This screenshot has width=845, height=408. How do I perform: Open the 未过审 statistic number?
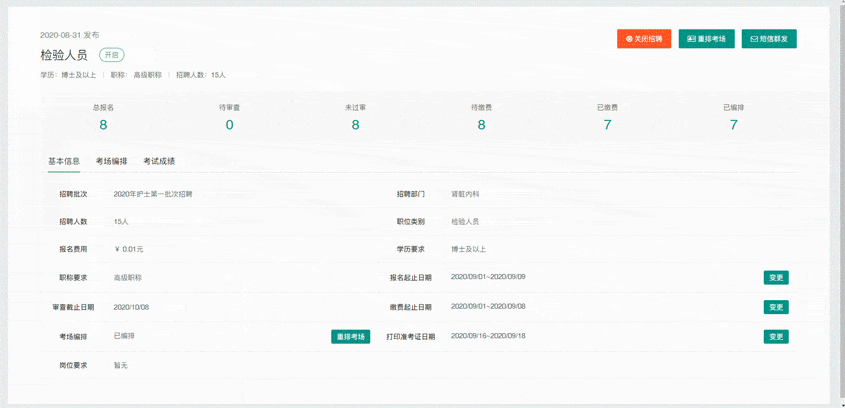click(355, 125)
